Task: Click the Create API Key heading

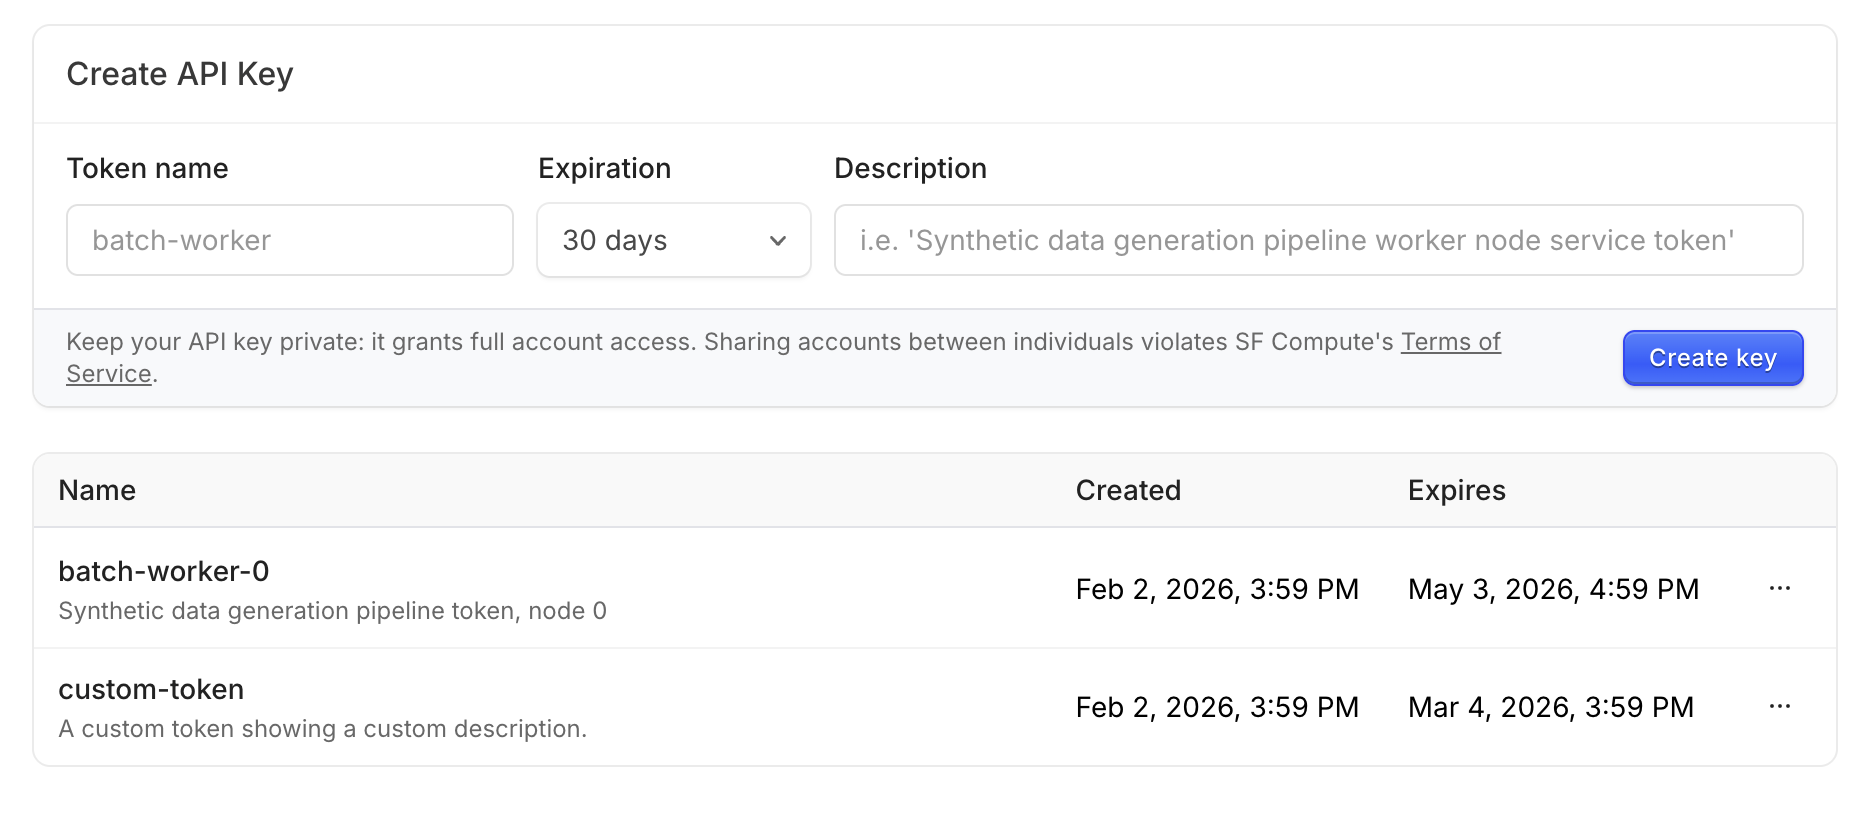Action: coord(180,75)
